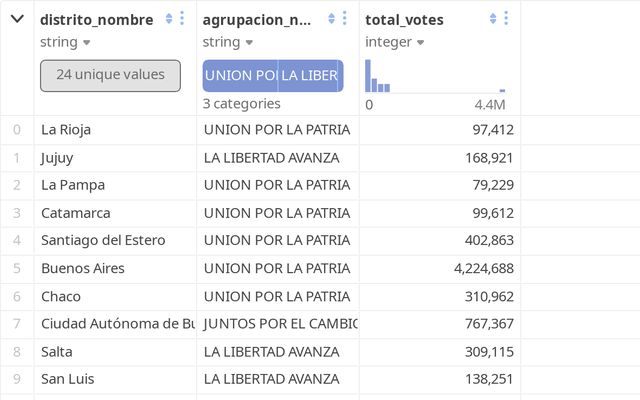Image resolution: width=640 pixels, height=400 pixels.
Task: Open string type dropdown for agrupacion_nombre
Action: click(x=248, y=42)
